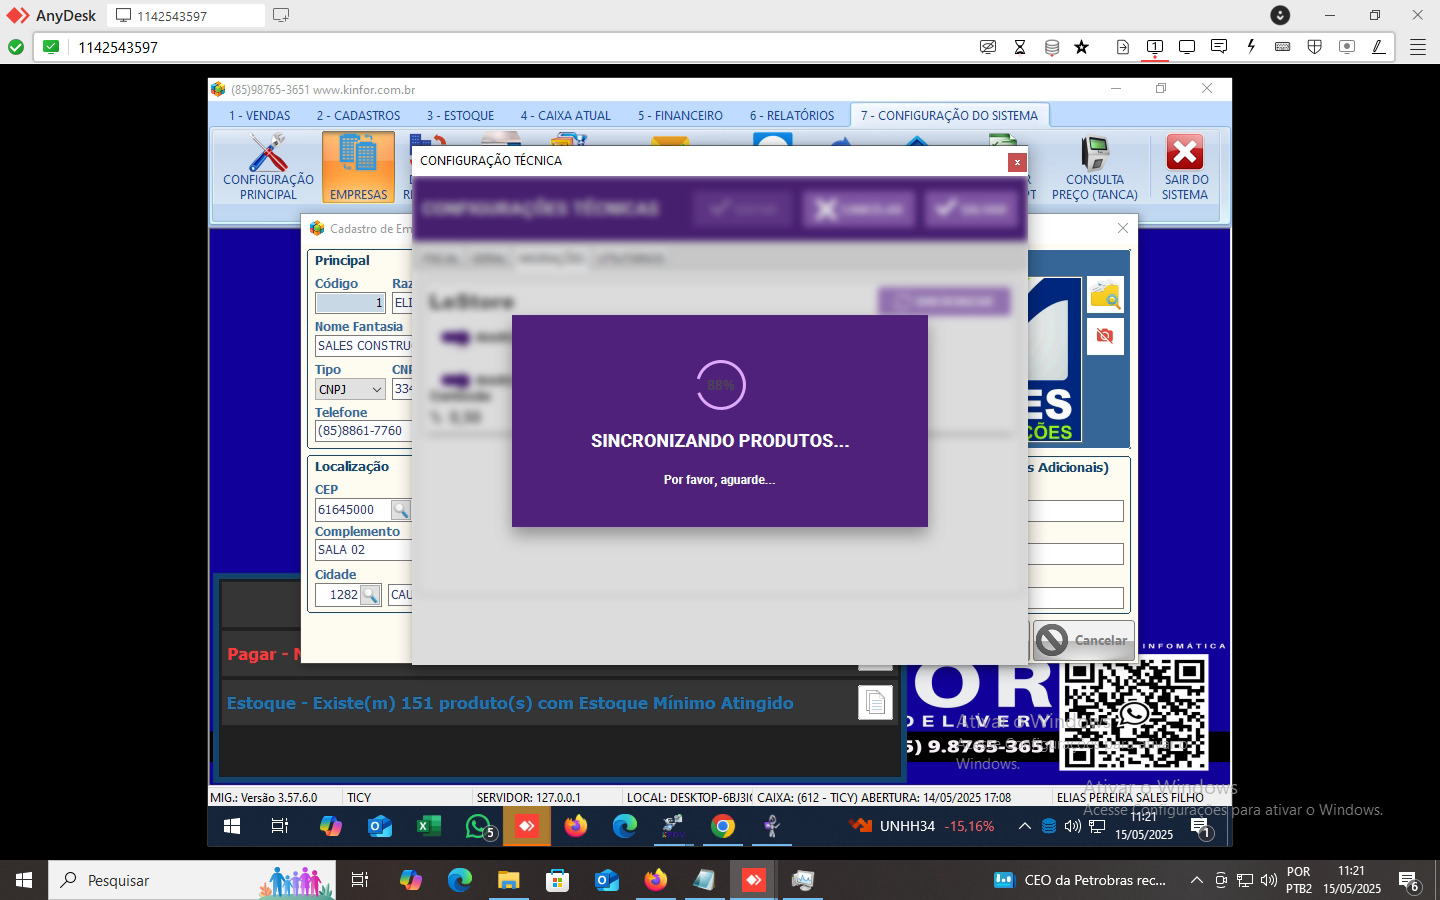The image size is (1440, 900).
Task: Click the Cancelar button in Cadastro
Action: click(x=1084, y=640)
